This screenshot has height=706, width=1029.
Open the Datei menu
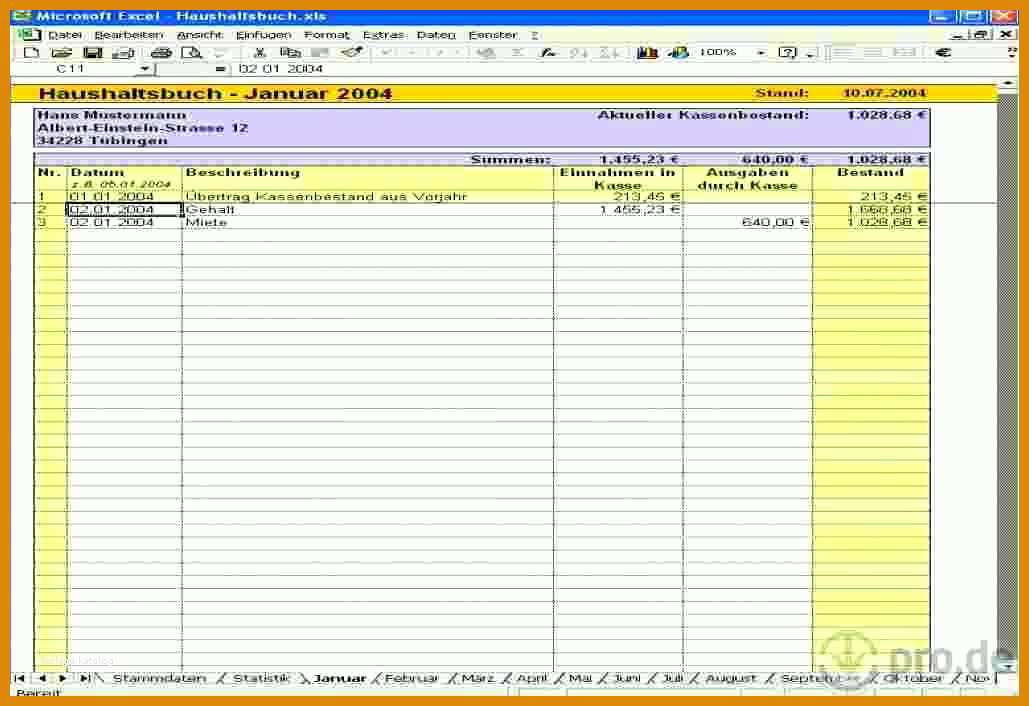point(65,35)
